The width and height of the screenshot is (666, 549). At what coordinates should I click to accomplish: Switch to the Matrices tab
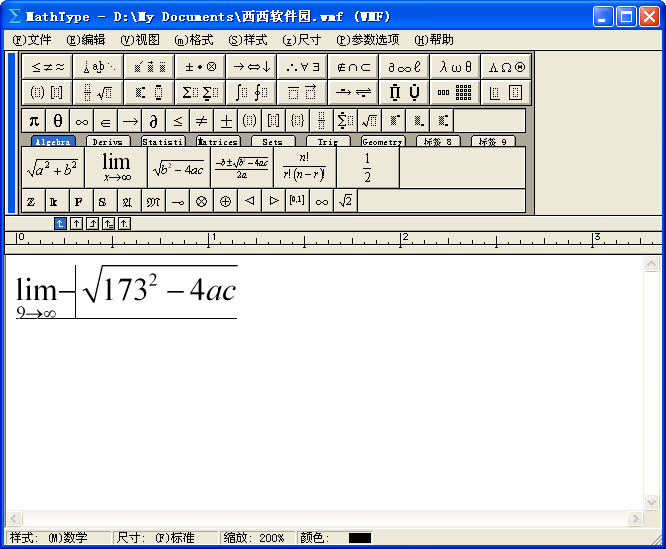pos(217,142)
